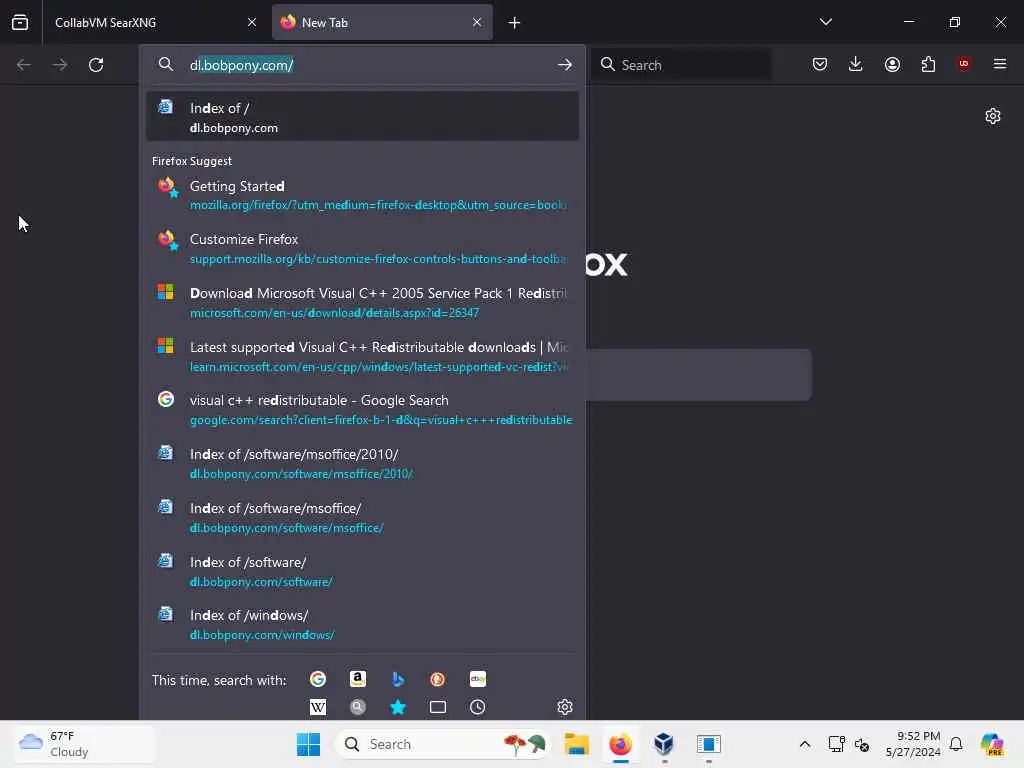Close the CollabVM SearXNG tab
Image resolution: width=1024 pixels, height=768 pixels.
pos(252,22)
